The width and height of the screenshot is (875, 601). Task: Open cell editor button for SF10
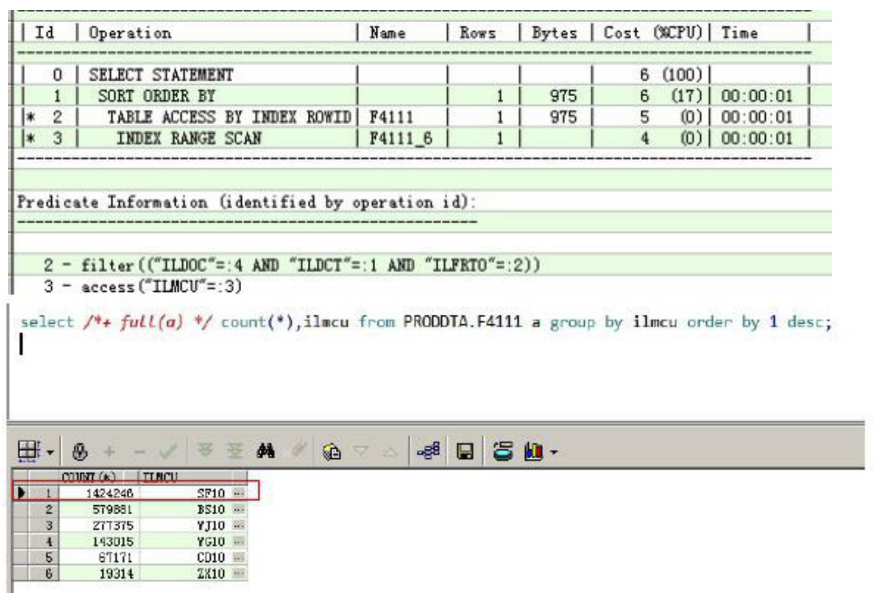[239, 493]
